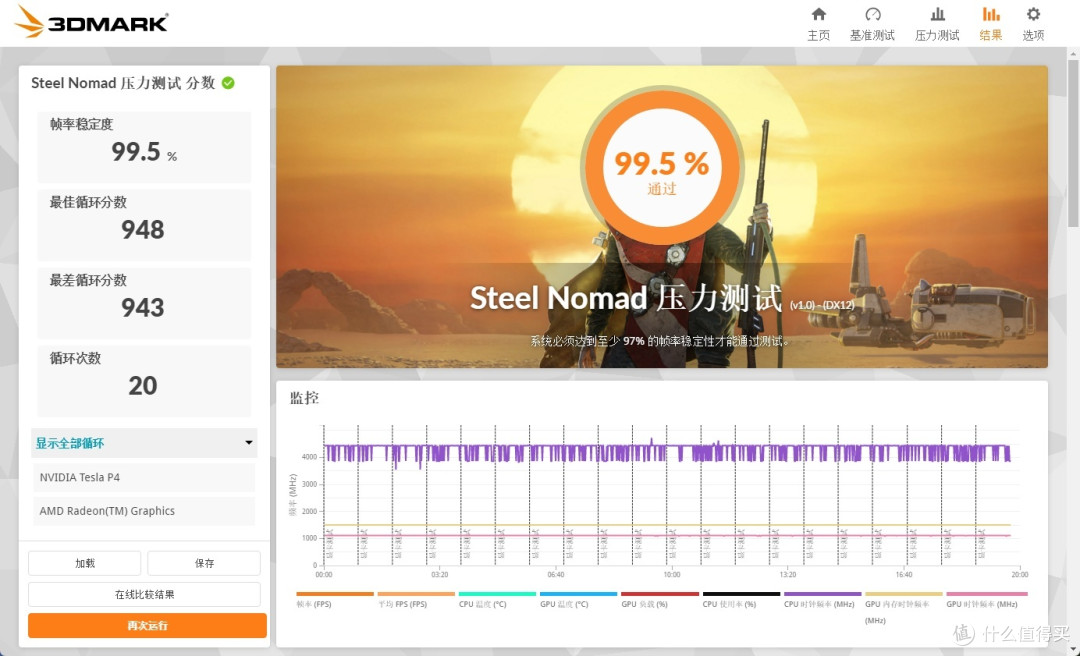Image resolution: width=1080 pixels, height=656 pixels.
Task: Click the orange 再次运行 run again button
Action: pyautogui.click(x=147, y=626)
